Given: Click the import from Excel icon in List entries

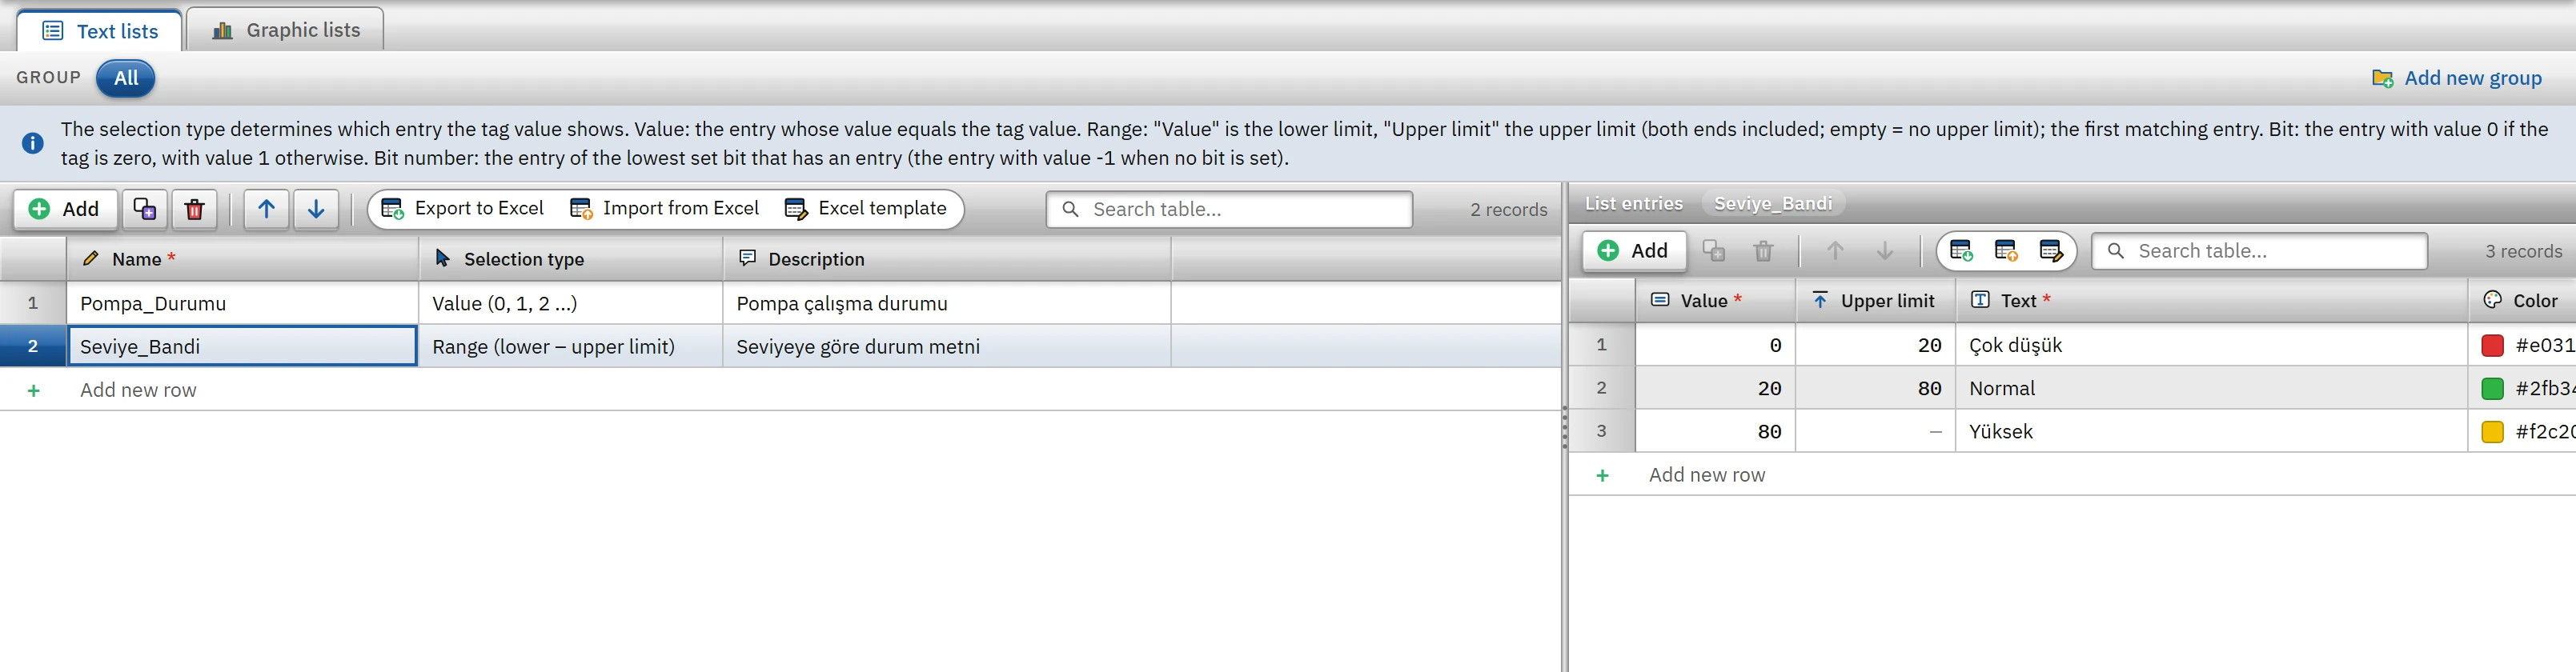Looking at the screenshot, I should point(2006,251).
